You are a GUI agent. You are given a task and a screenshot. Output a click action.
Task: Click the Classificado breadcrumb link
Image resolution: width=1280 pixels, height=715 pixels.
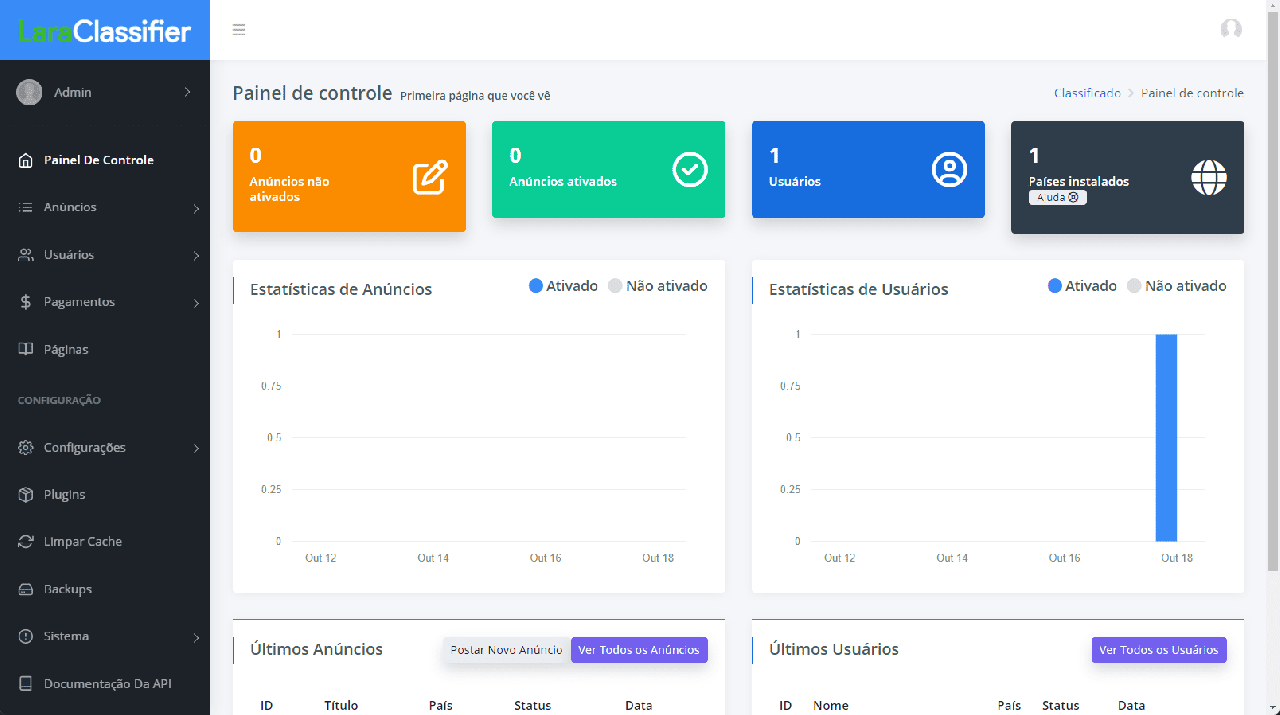coord(1087,93)
